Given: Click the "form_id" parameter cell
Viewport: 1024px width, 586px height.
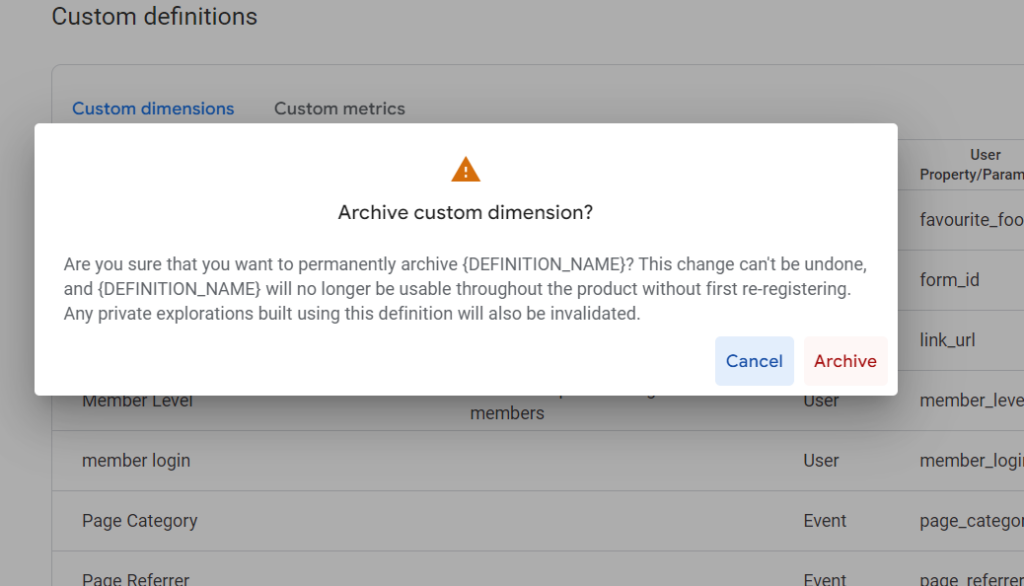Looking at the screenshot, I should [x=950, y=280].
